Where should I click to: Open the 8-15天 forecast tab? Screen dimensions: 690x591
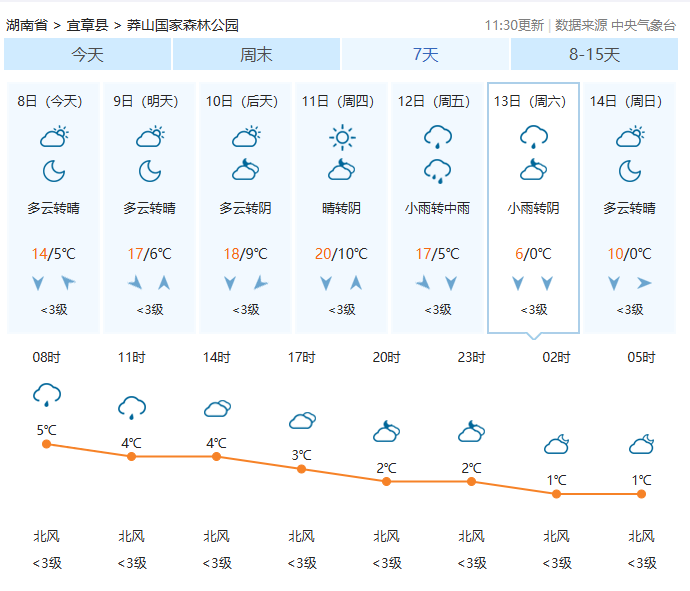pyautogui.click(x=594, y=55)
